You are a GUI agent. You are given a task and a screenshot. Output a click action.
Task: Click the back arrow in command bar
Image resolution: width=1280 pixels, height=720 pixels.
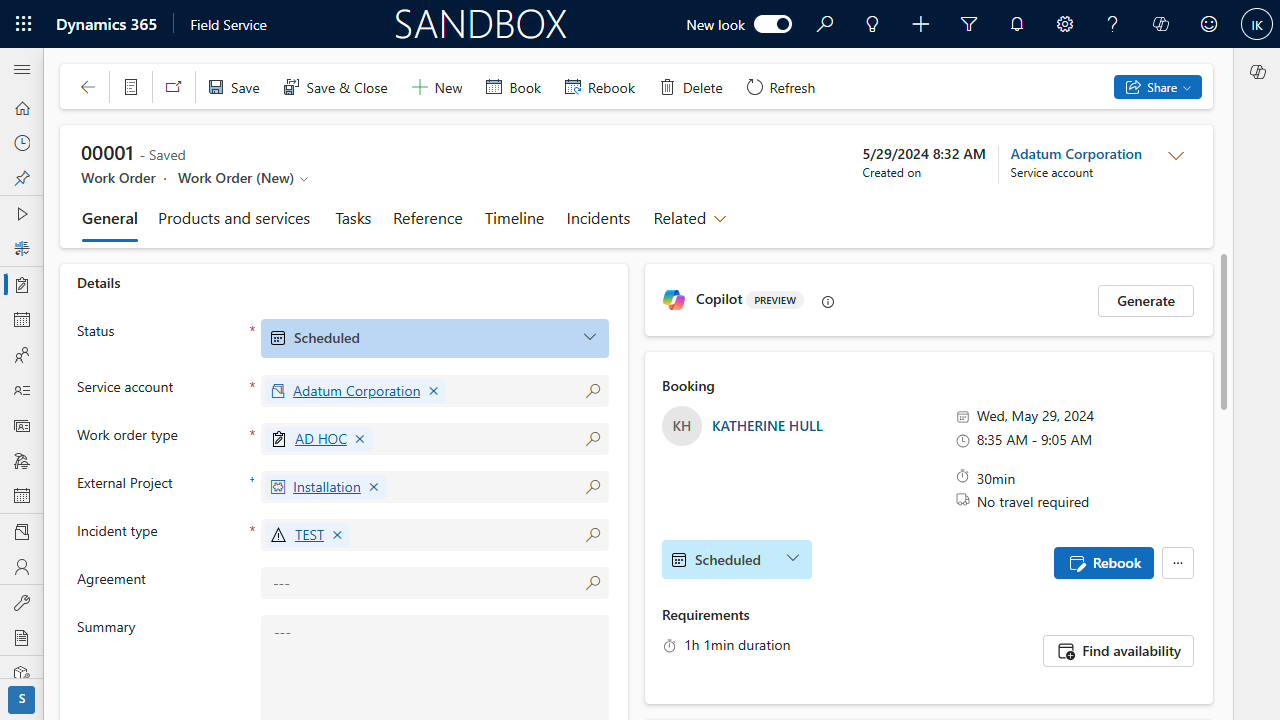pyautogui.click(x=88, y=88)
